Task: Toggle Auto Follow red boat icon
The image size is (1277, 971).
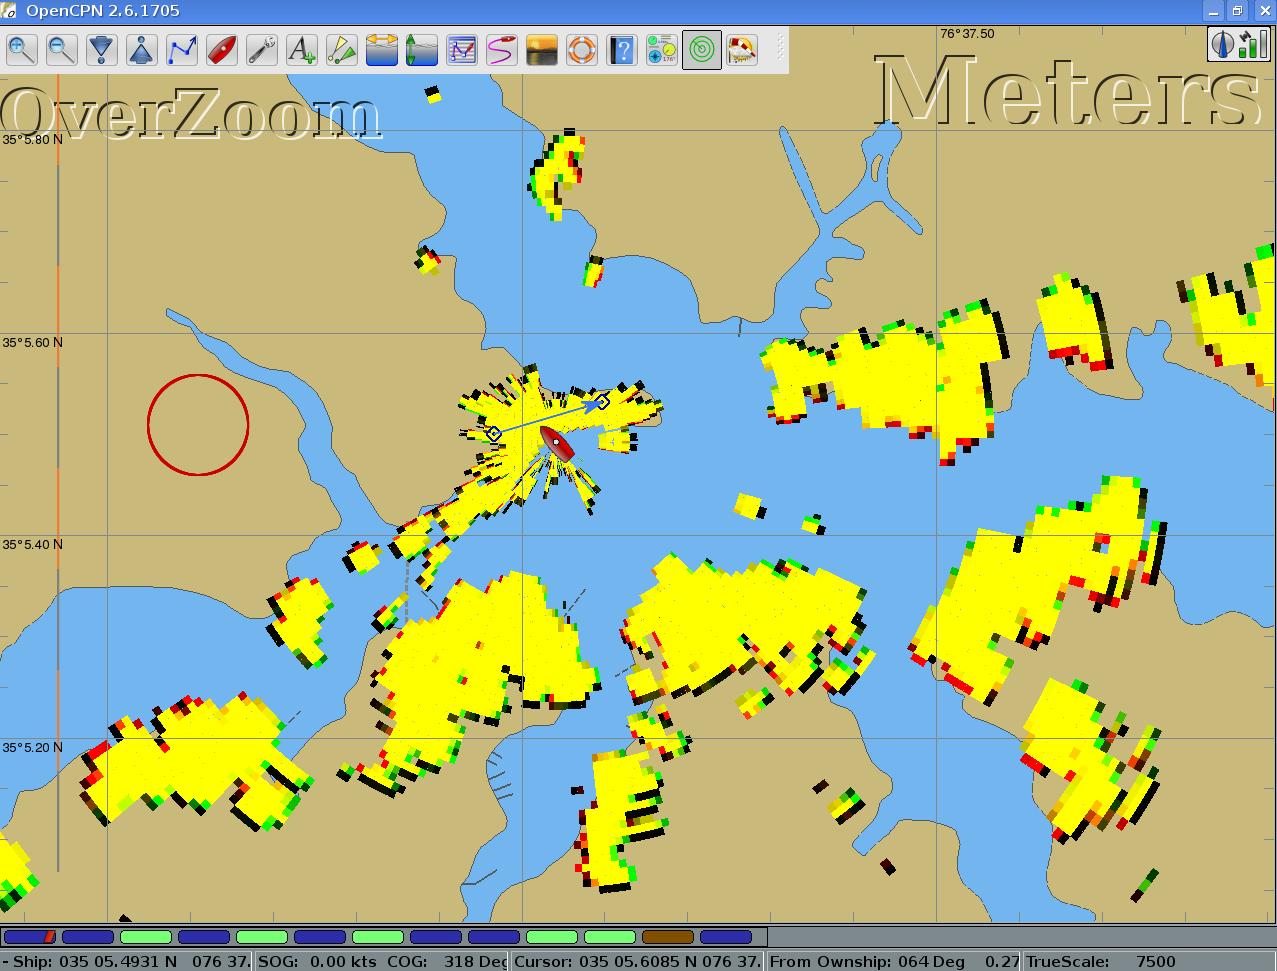Action: point(222,49)
